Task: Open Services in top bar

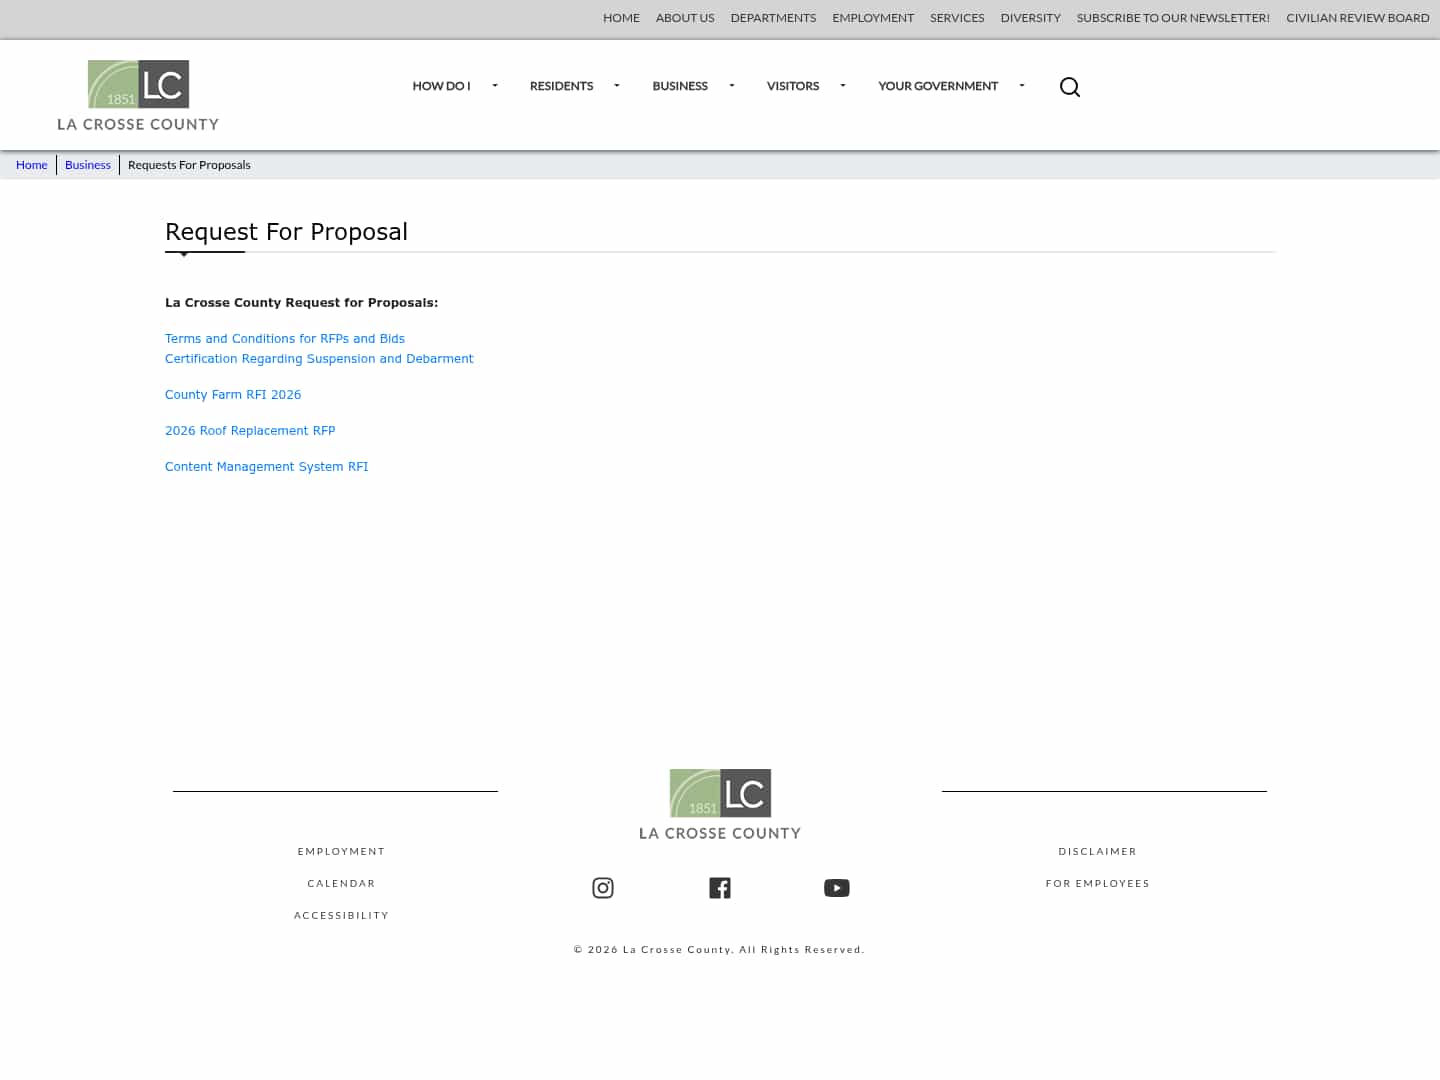Action: point(957,18)
